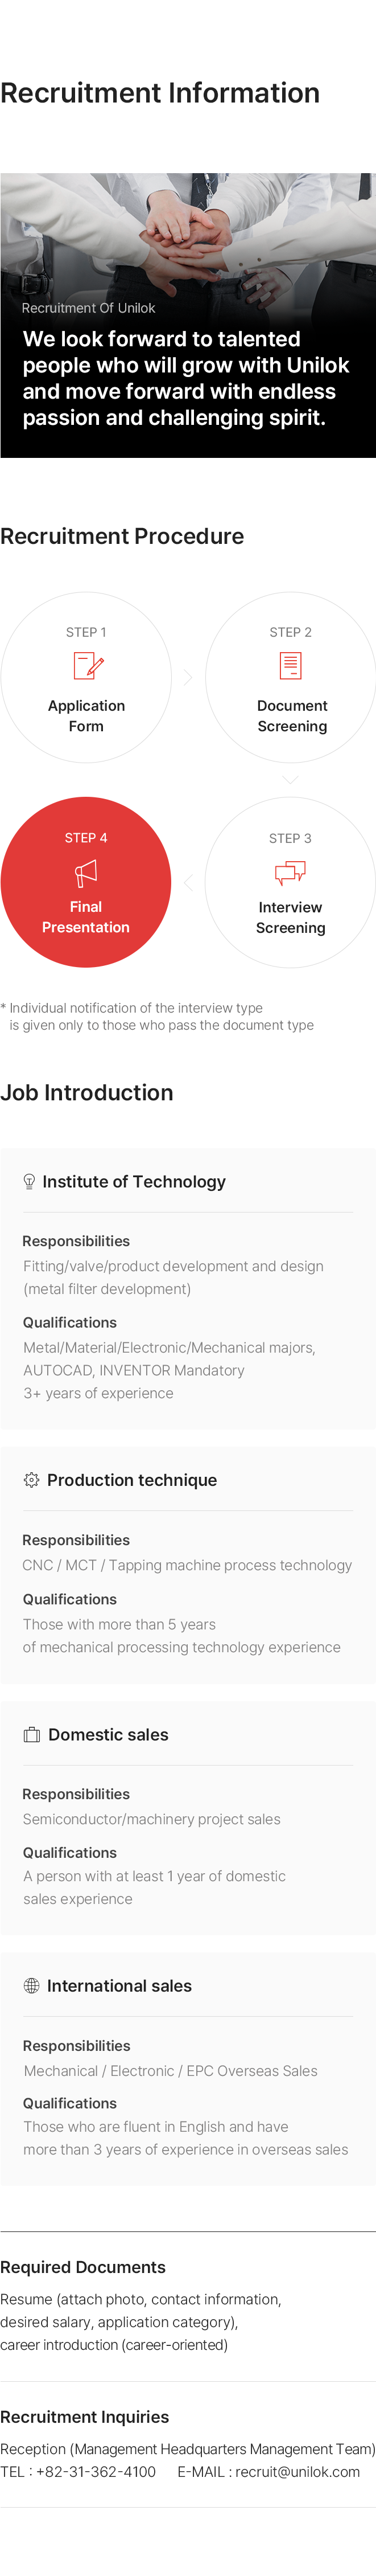Click the left chevron between Step 3 and Step 4
The height and width of the screenshot is (2576, 376).
[x=188, y=881]
